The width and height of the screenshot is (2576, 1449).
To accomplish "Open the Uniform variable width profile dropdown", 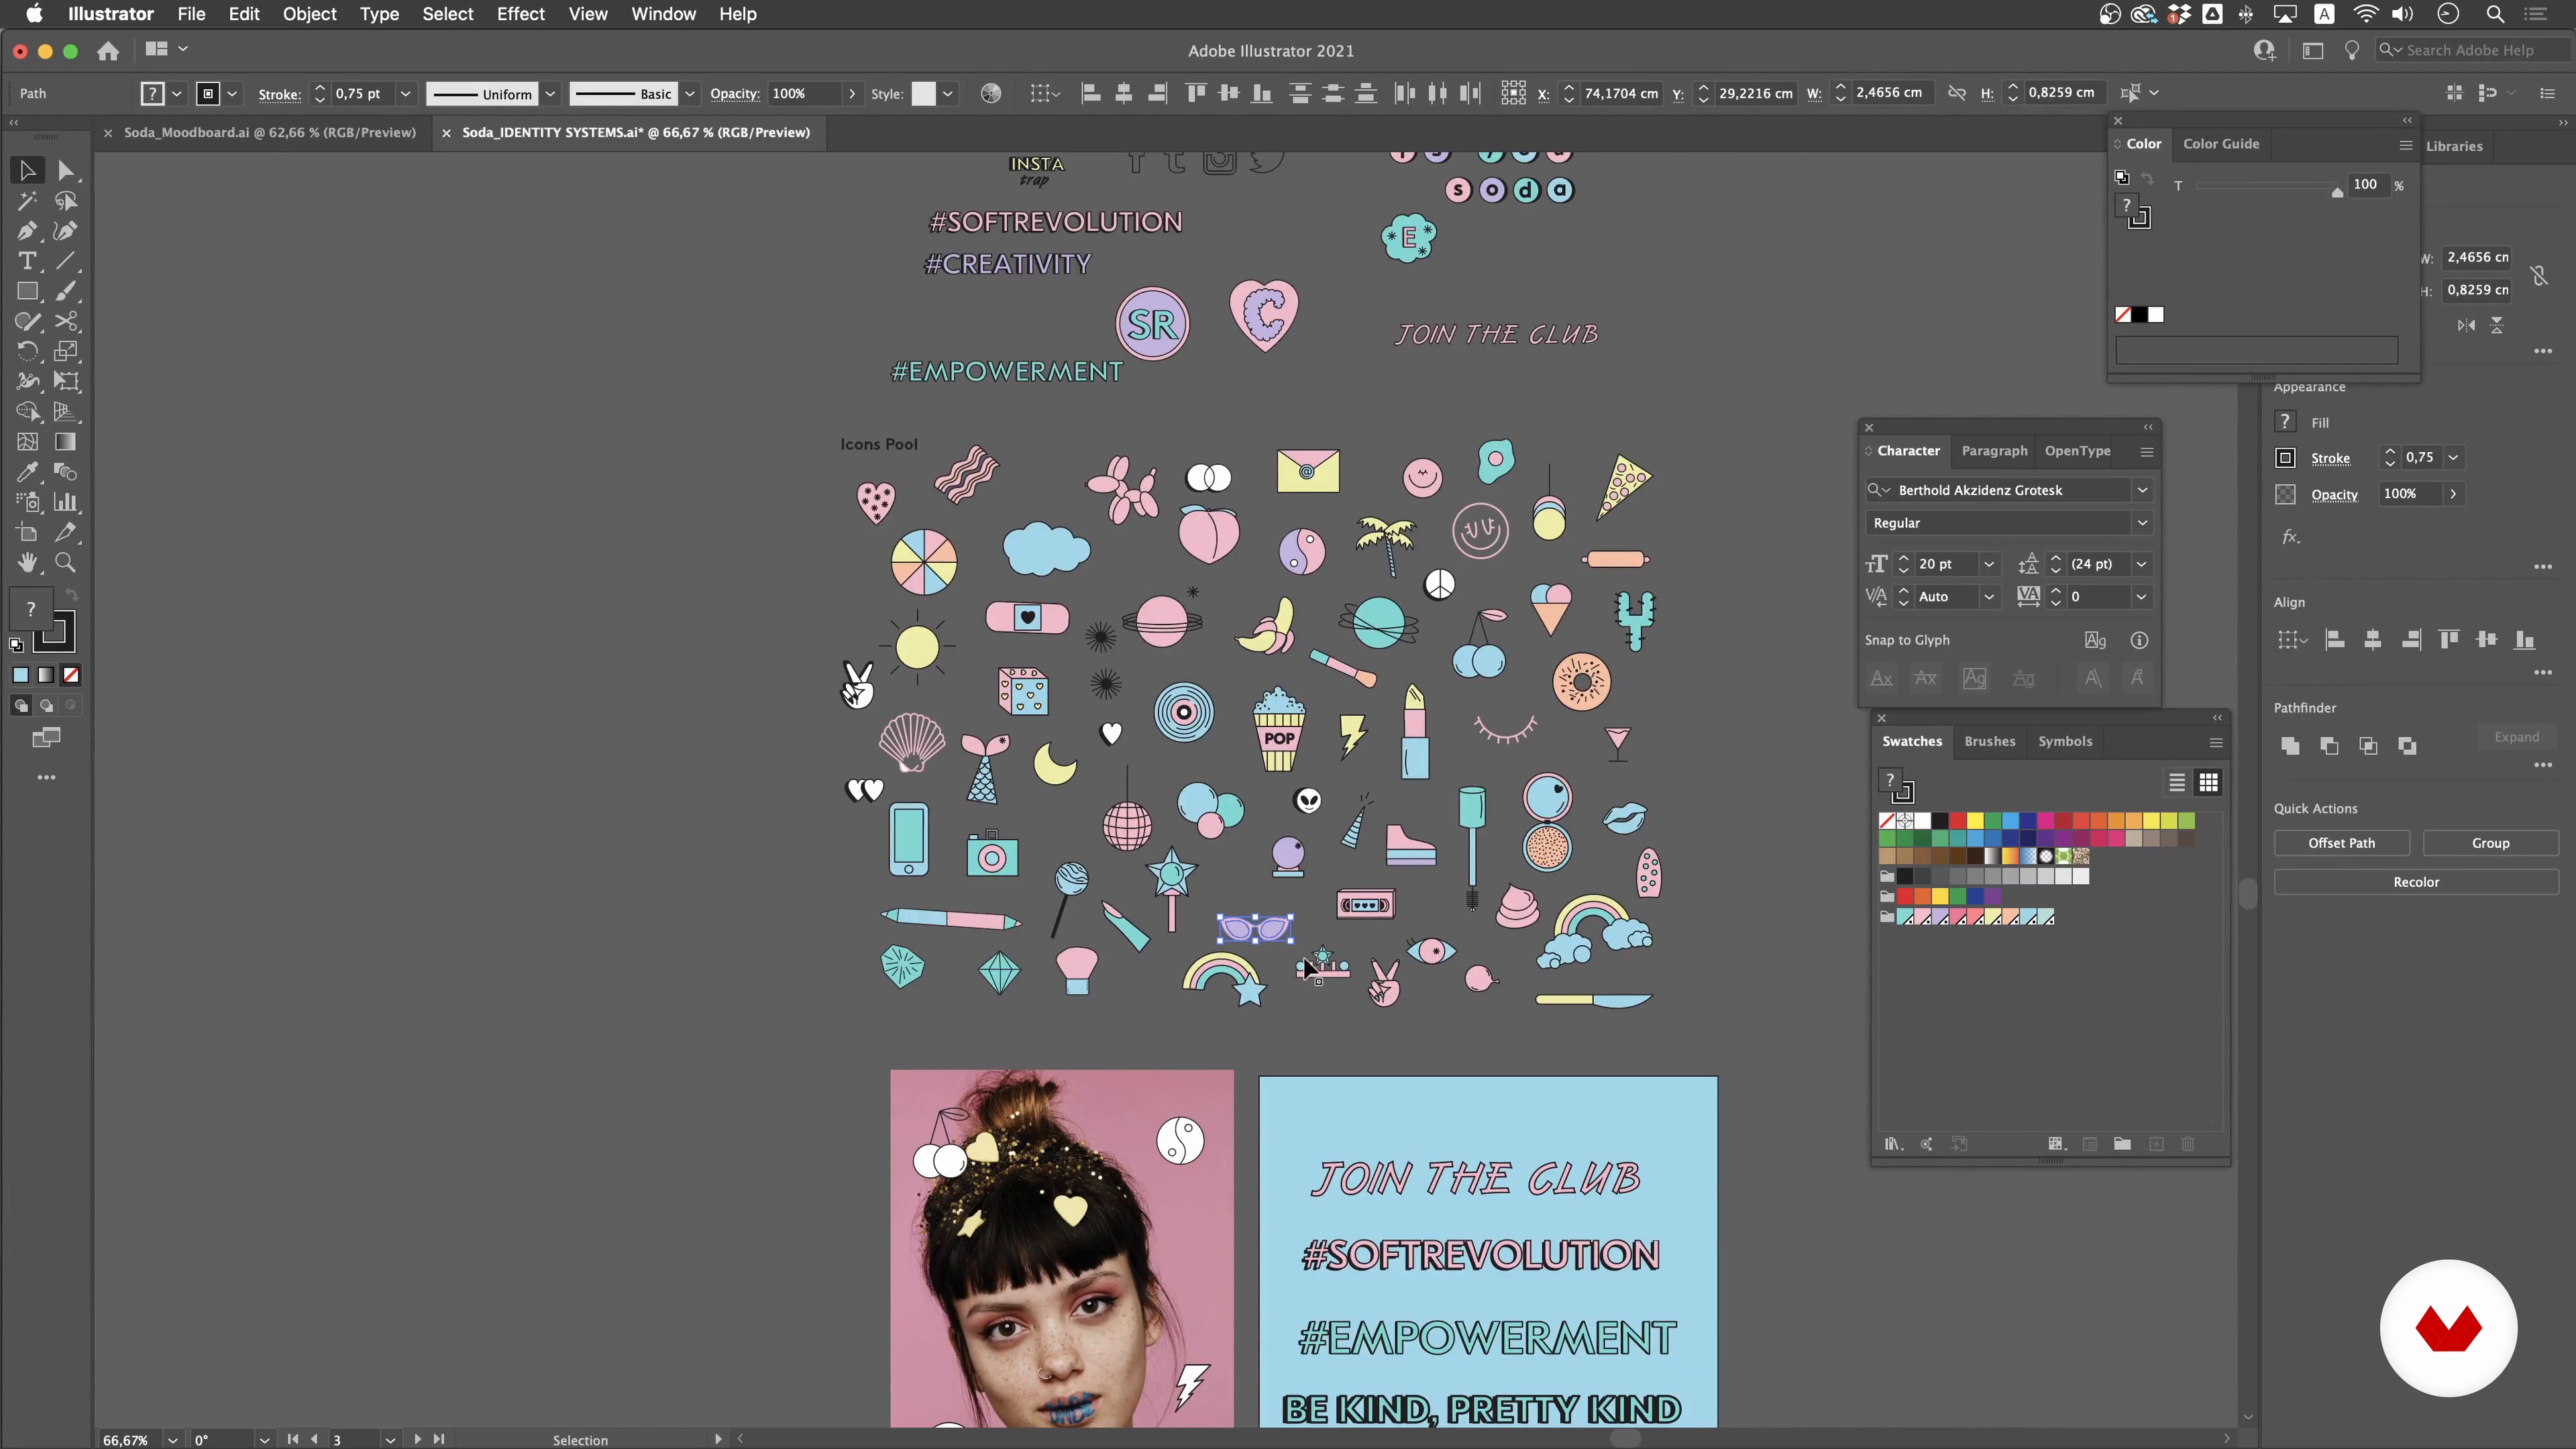I will (550, 93).
